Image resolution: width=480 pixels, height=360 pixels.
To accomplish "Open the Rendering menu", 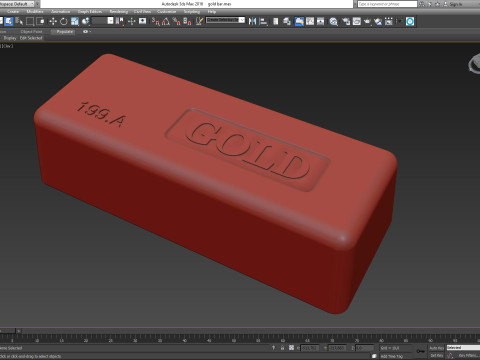I will [x=118, y=12].
